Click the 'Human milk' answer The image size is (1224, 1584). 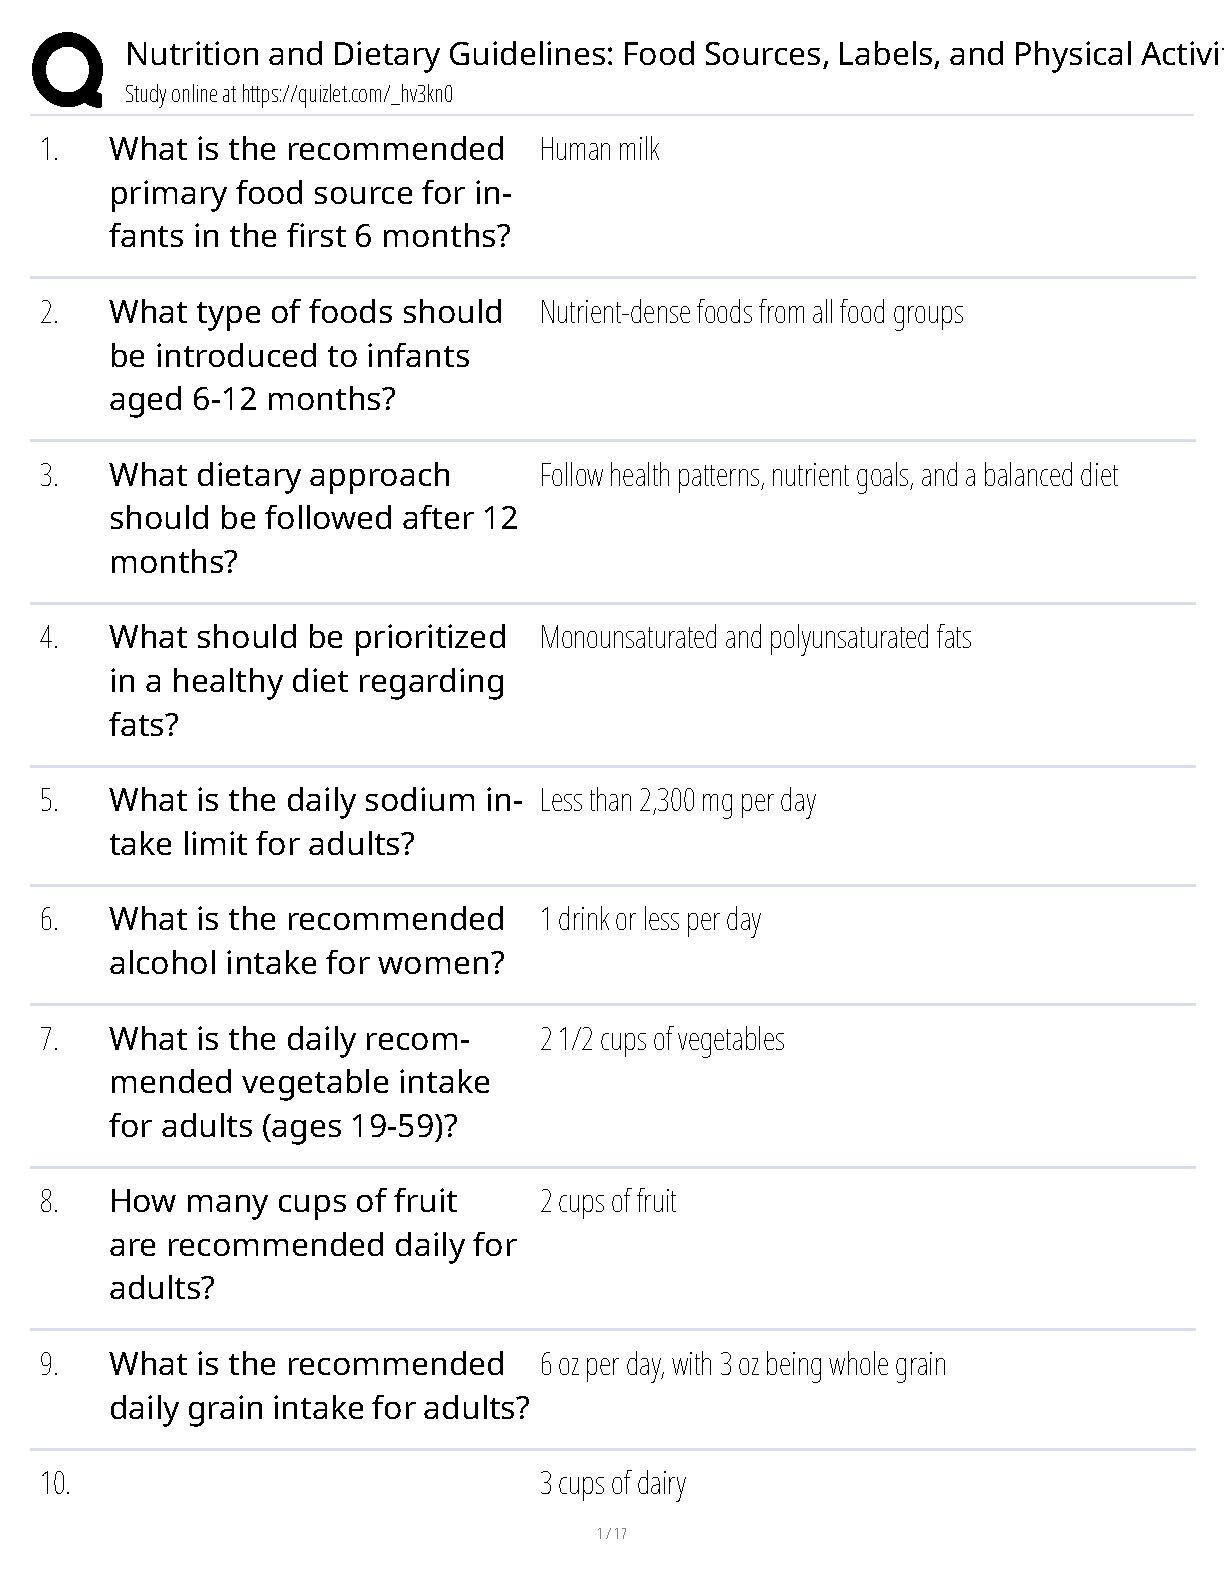coord(599,150)
